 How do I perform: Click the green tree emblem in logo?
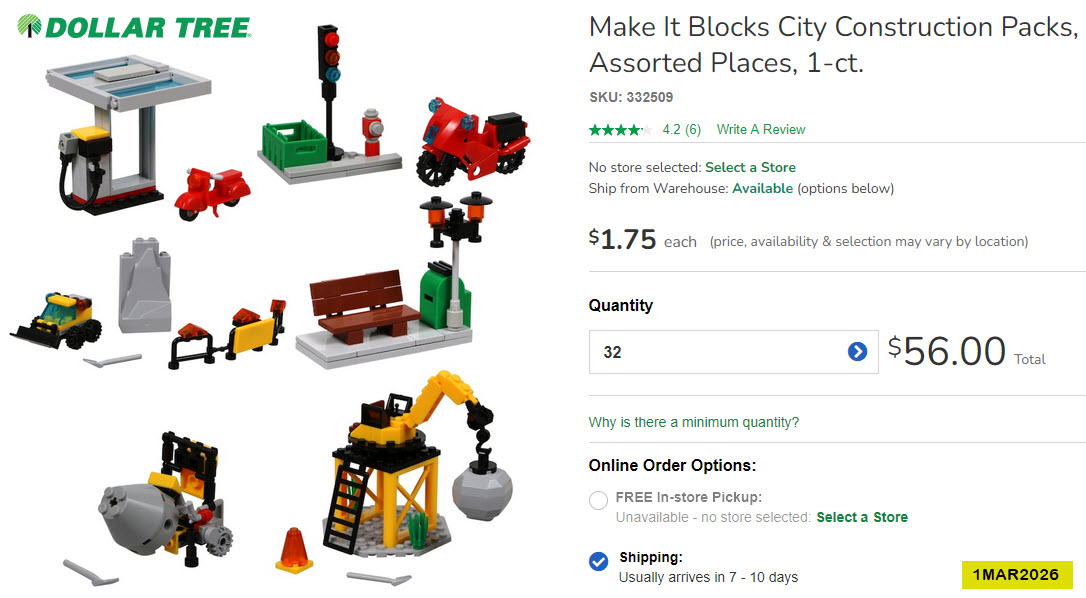(29, 26)
